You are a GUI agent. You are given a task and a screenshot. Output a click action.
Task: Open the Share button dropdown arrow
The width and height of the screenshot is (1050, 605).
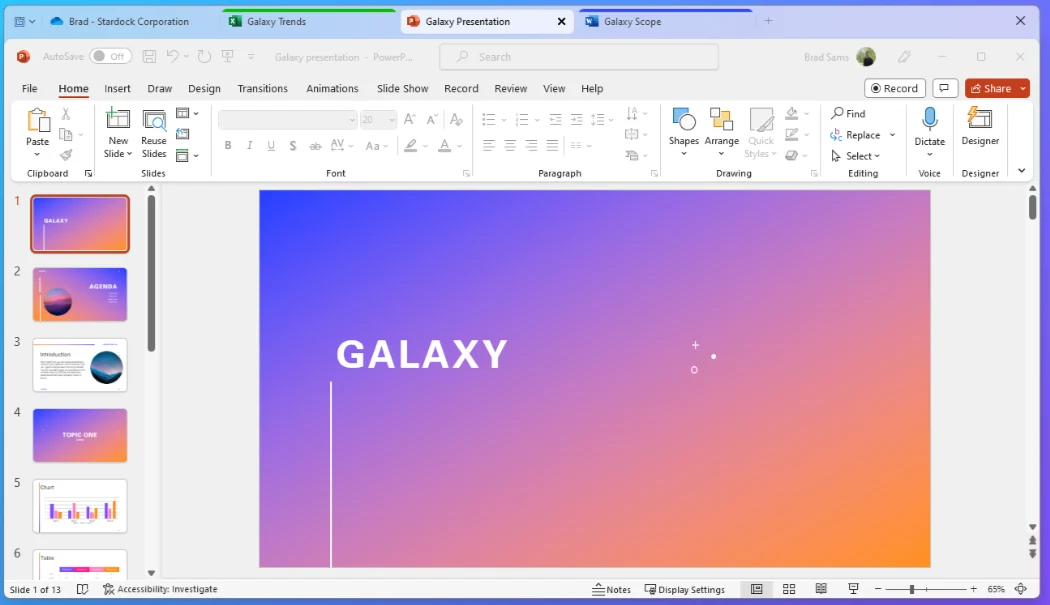[x=1023, y=88]
